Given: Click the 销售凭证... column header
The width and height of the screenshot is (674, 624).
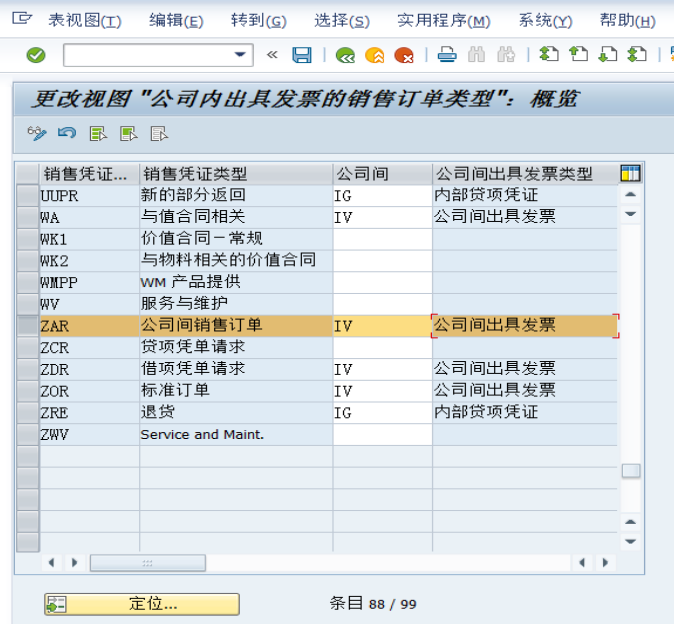Looking at the screenshot, I should click(89, 174).
